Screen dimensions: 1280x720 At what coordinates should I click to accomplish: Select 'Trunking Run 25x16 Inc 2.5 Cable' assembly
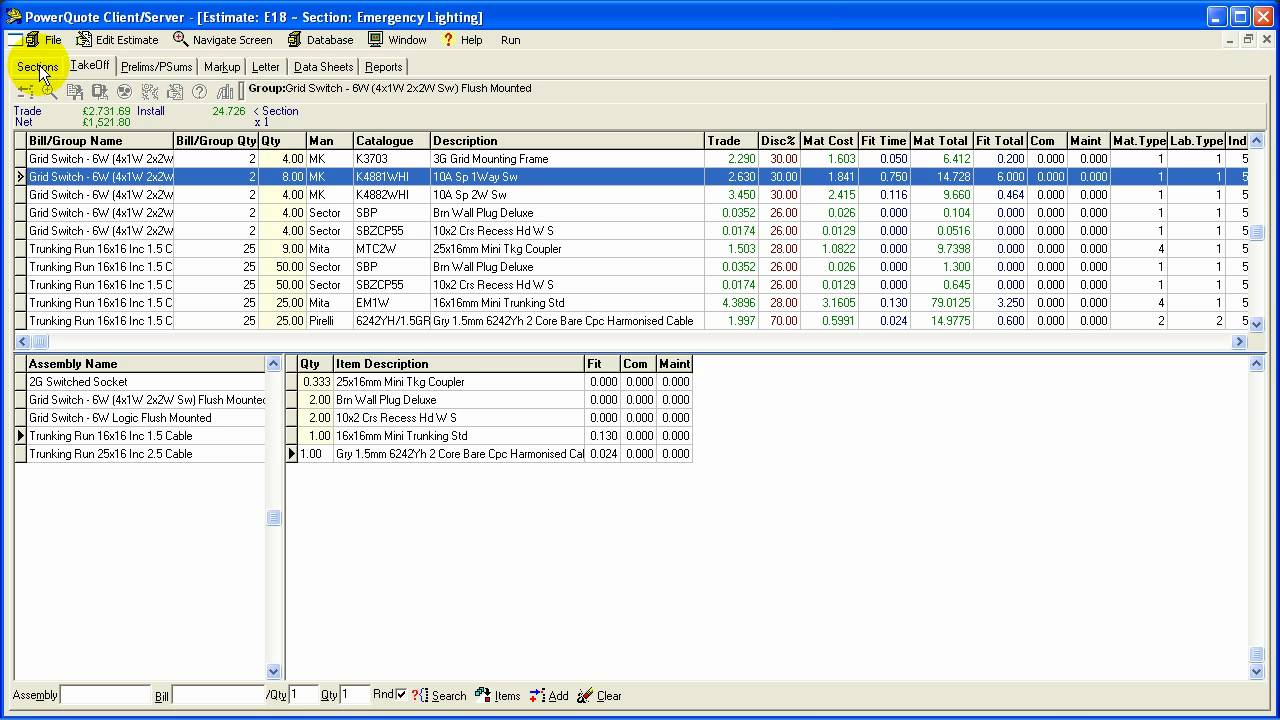click(x=146, y=454)
